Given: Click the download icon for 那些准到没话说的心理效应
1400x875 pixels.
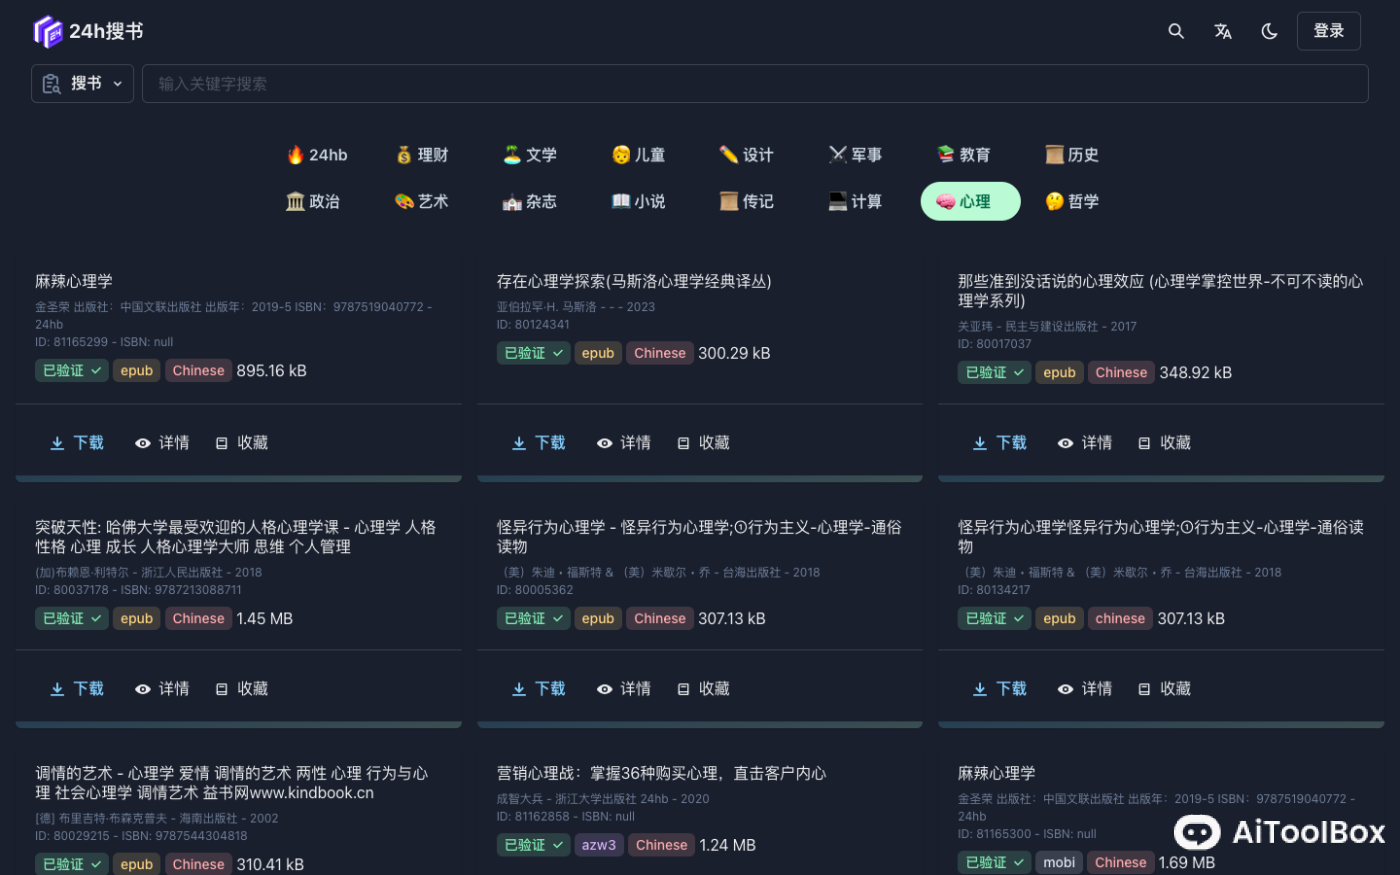Looking at the screenshot, I should pos(981,442).
